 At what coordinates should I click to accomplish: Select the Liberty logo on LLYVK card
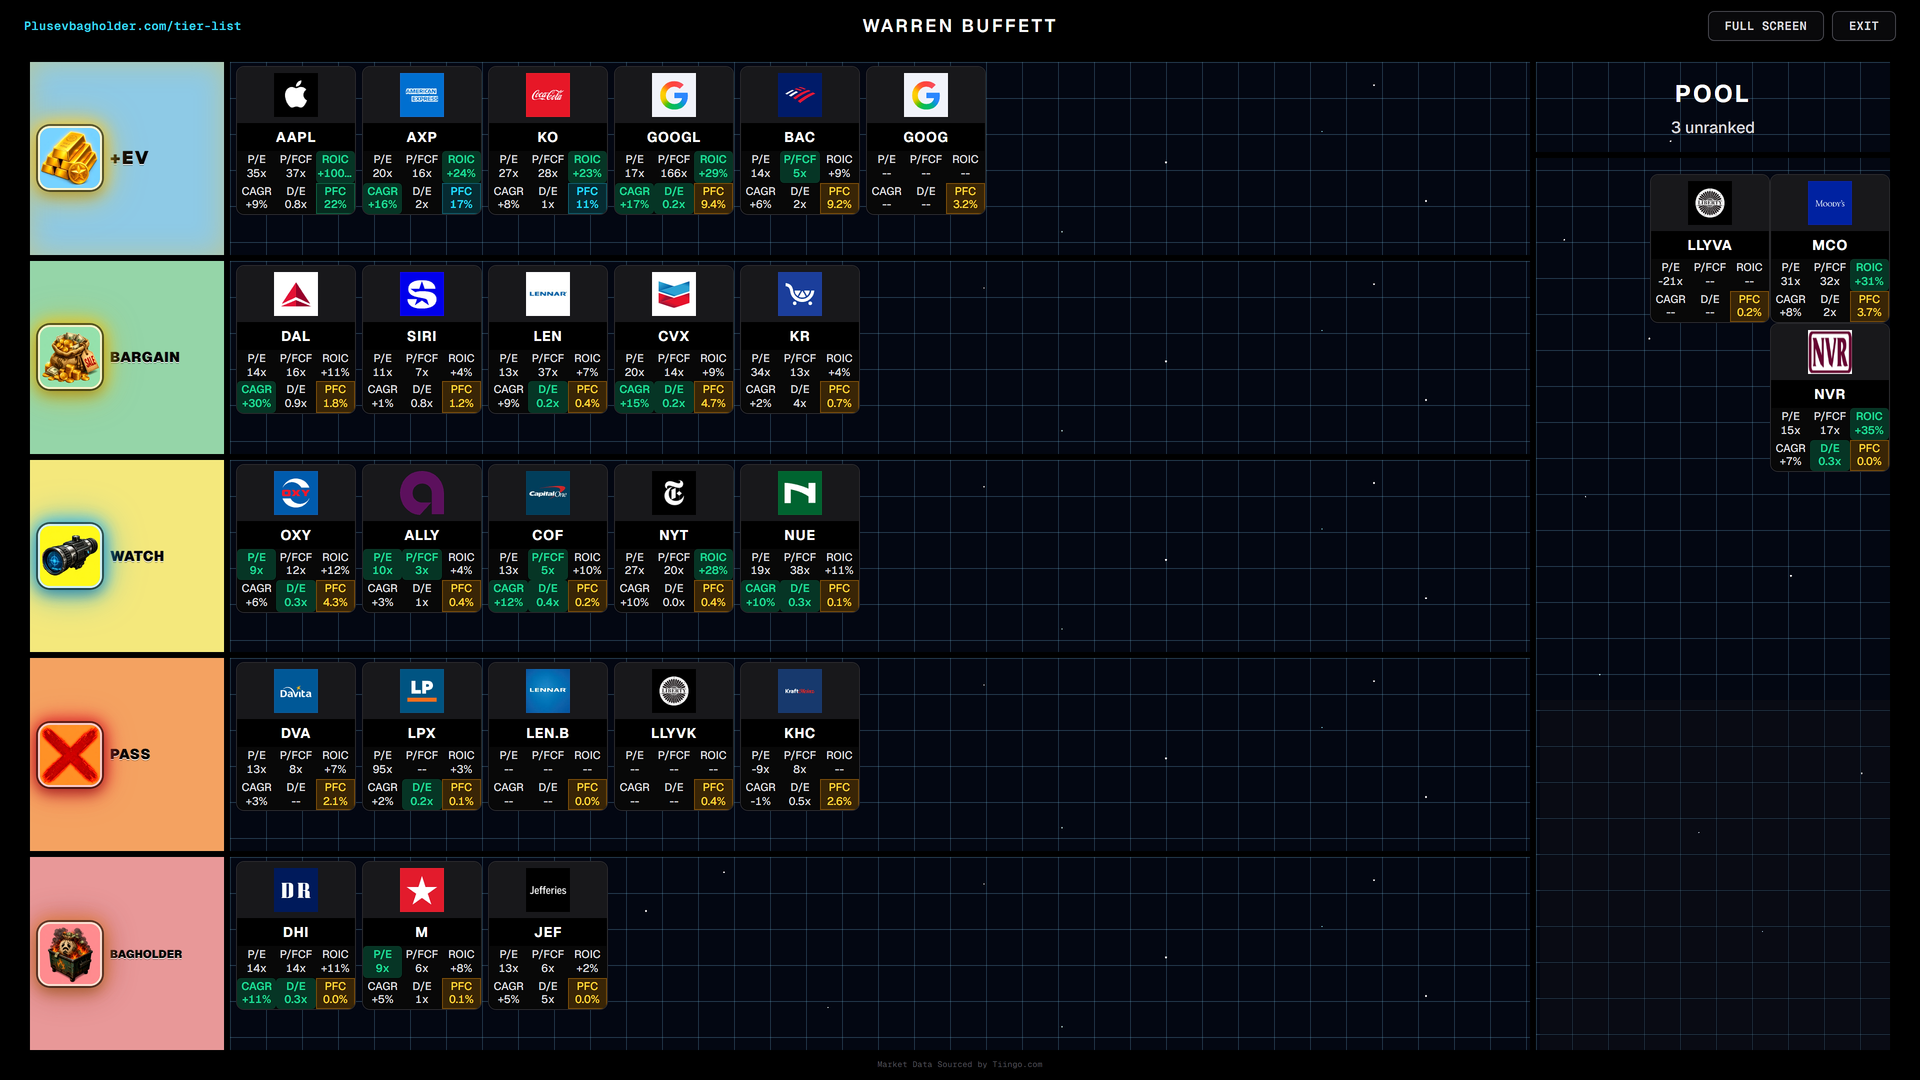pyautogui.click(x=674, y=691)
